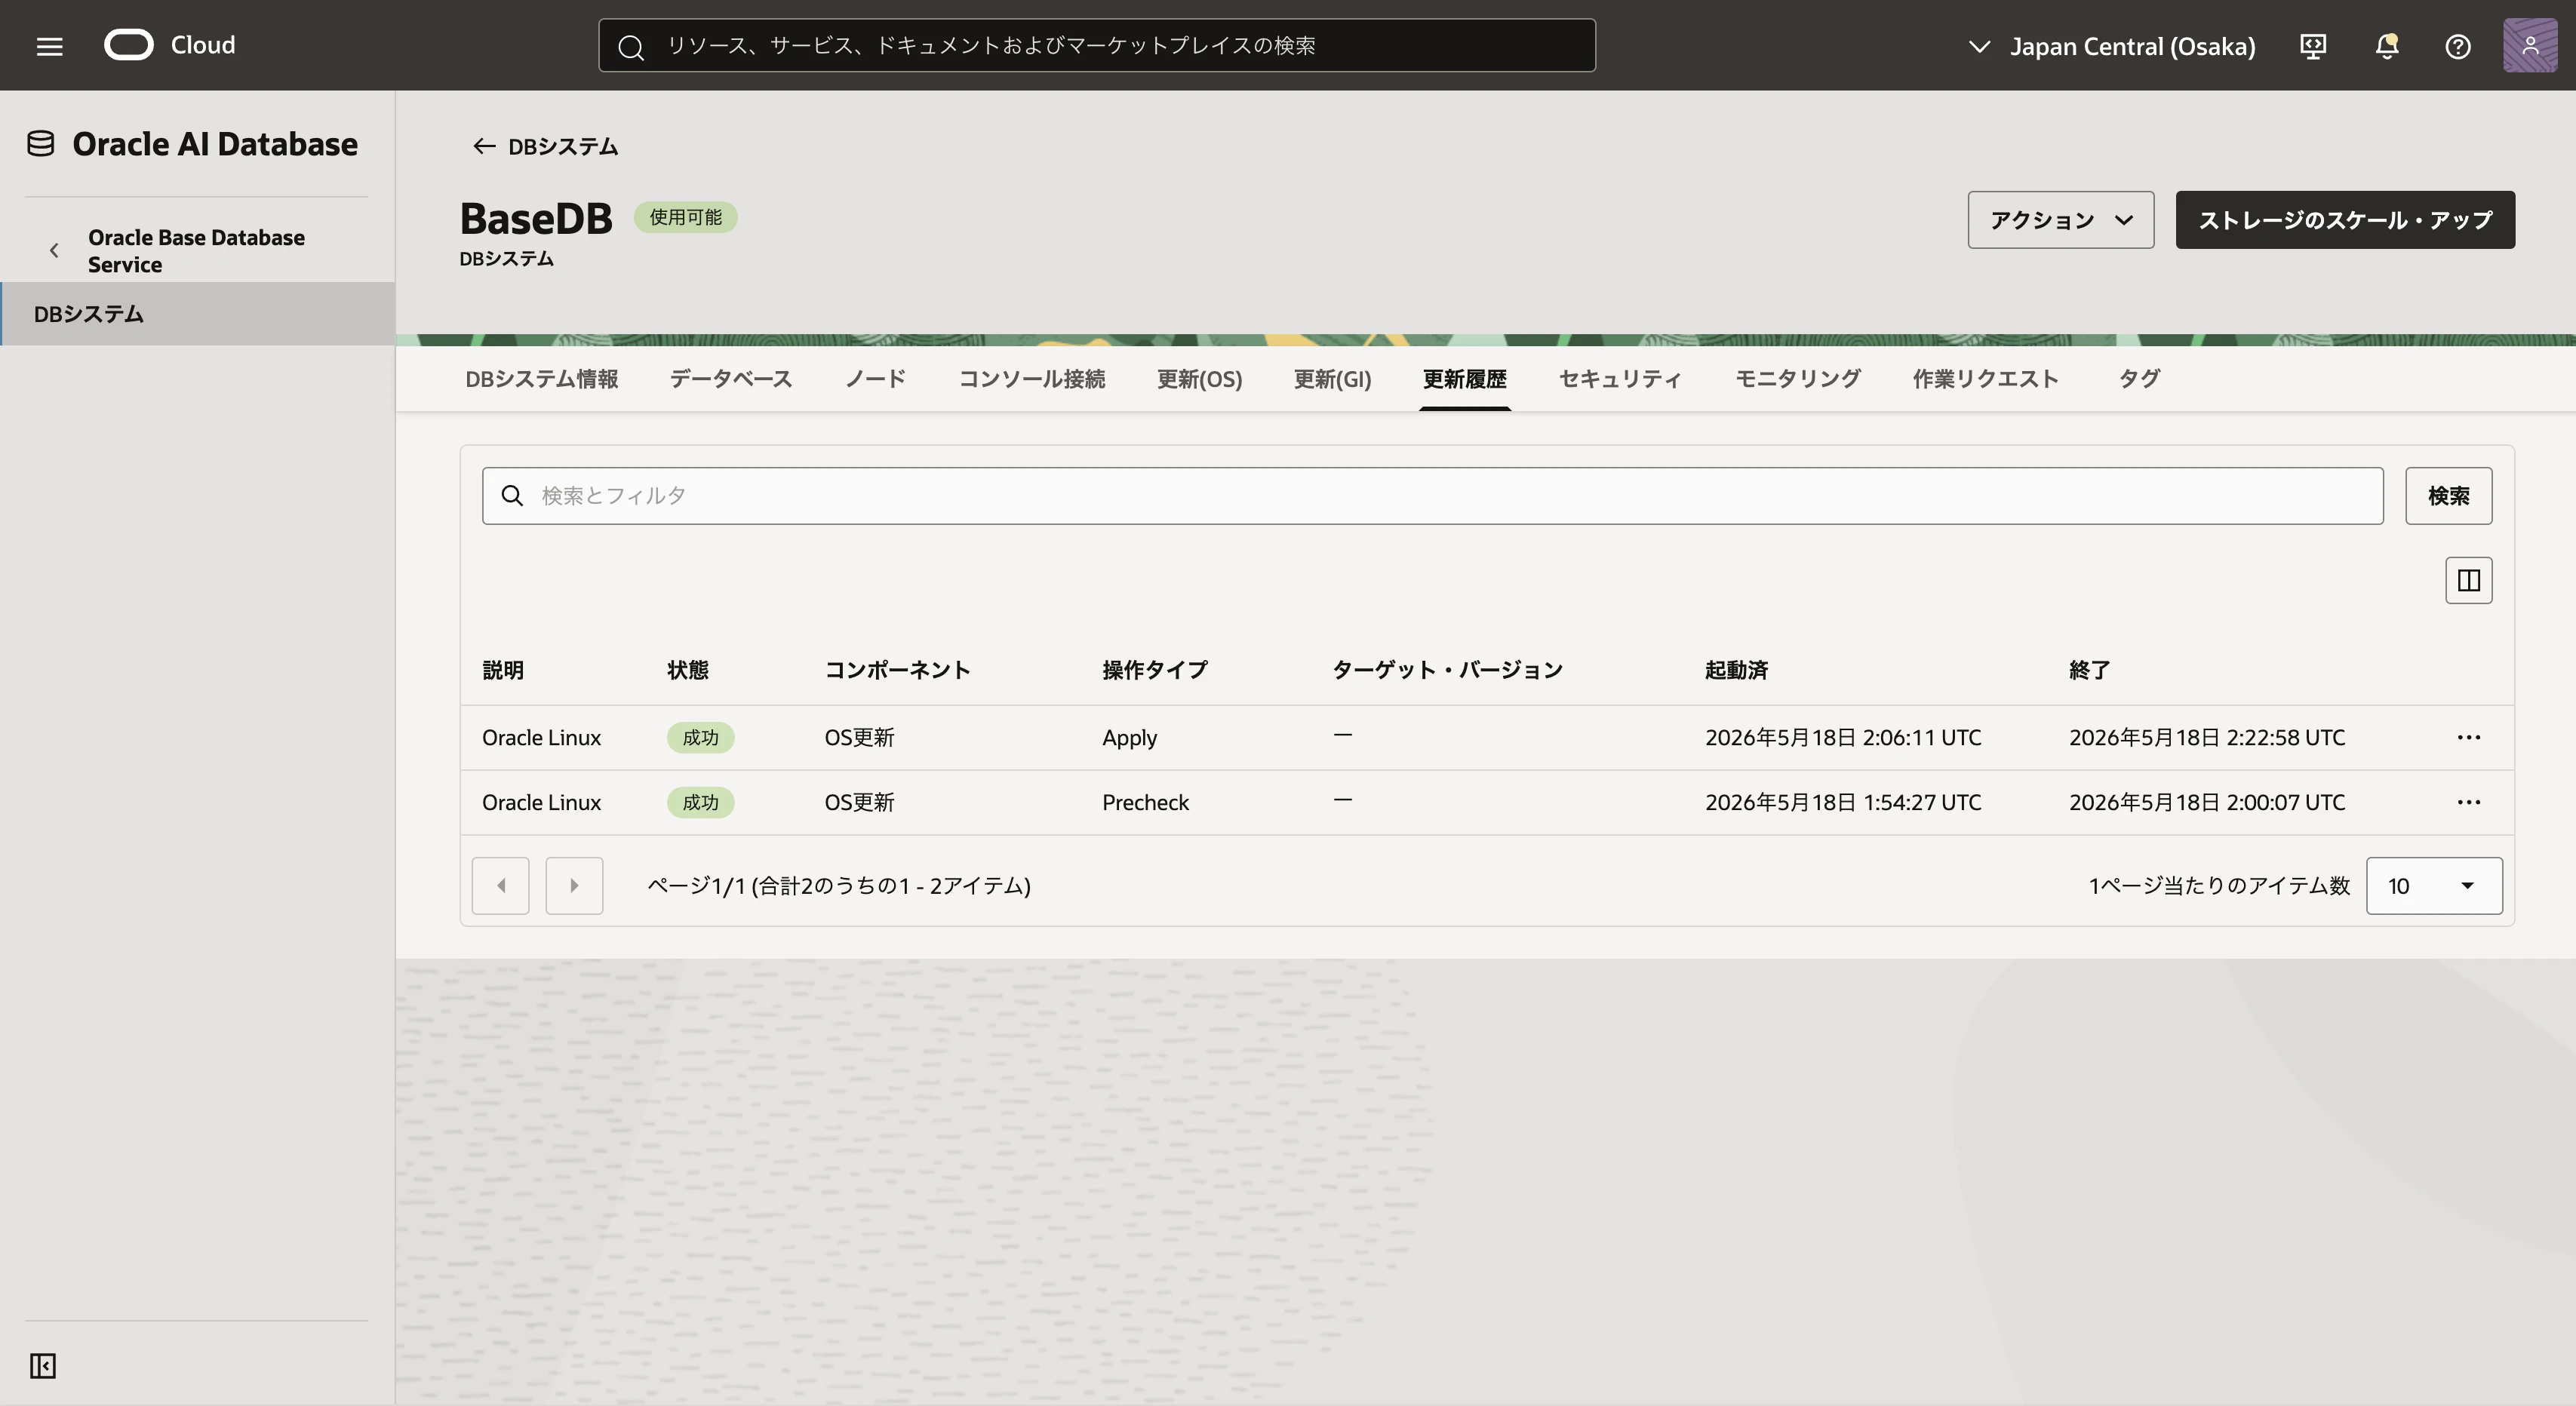Click start time 2026年5月18日 1:54:27 UTC
2576x1406 pixels.
pyautogui.click(x=1843, y=803)
